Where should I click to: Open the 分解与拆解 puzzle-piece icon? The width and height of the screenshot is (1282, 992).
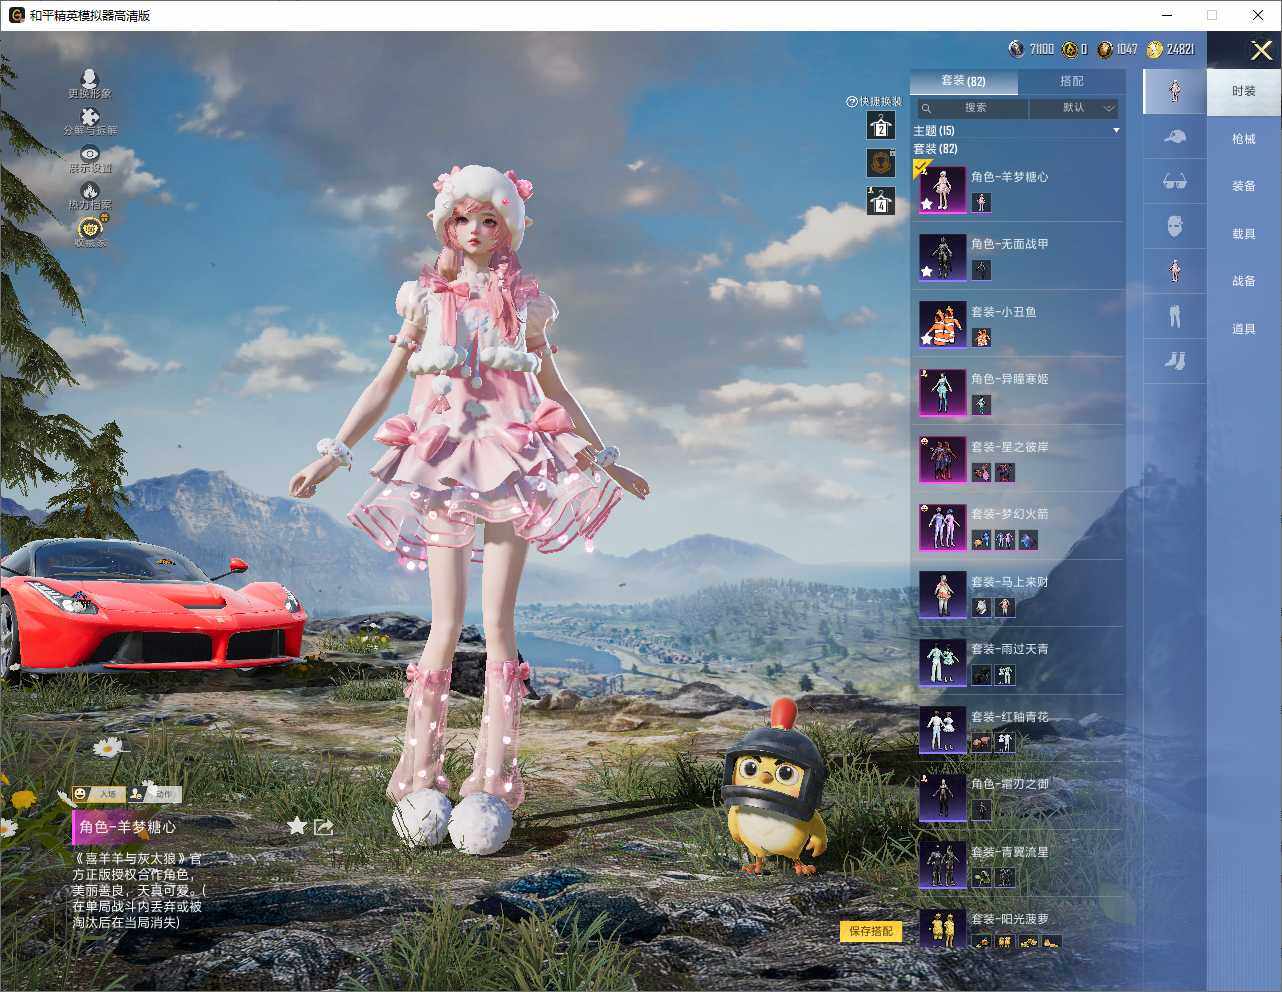tap(90, 118)
